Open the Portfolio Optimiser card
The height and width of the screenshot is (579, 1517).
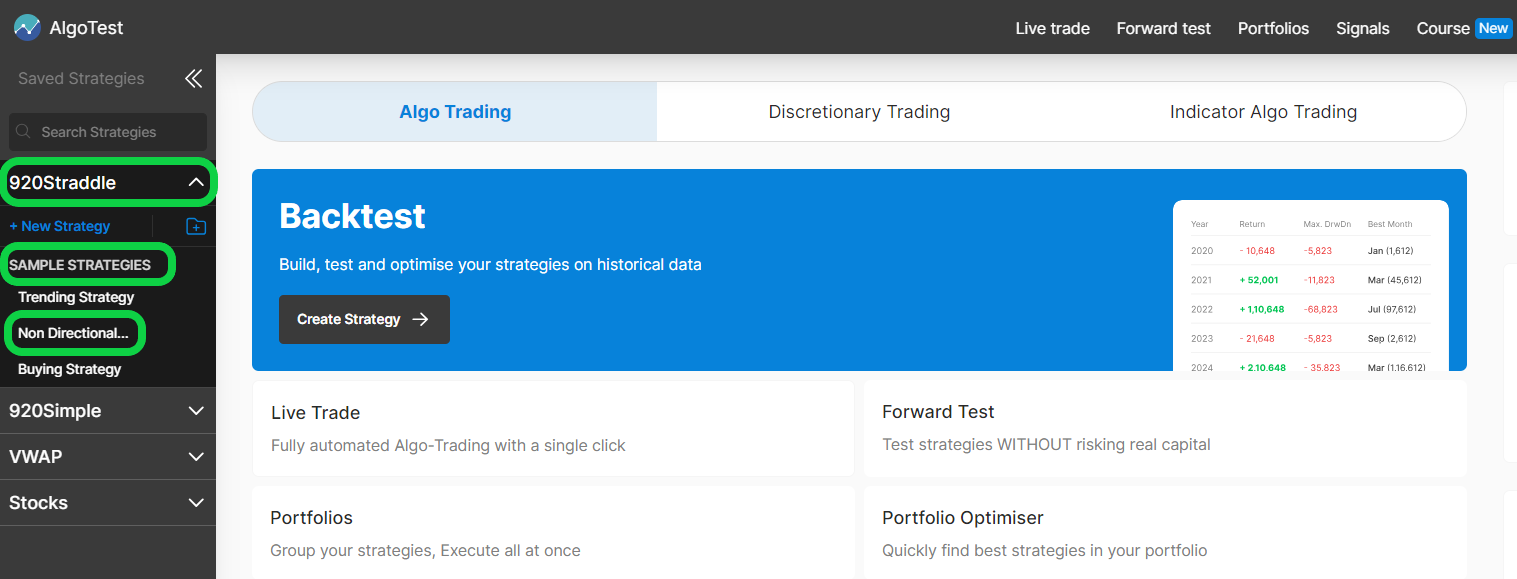click(x=1165, y=533)
